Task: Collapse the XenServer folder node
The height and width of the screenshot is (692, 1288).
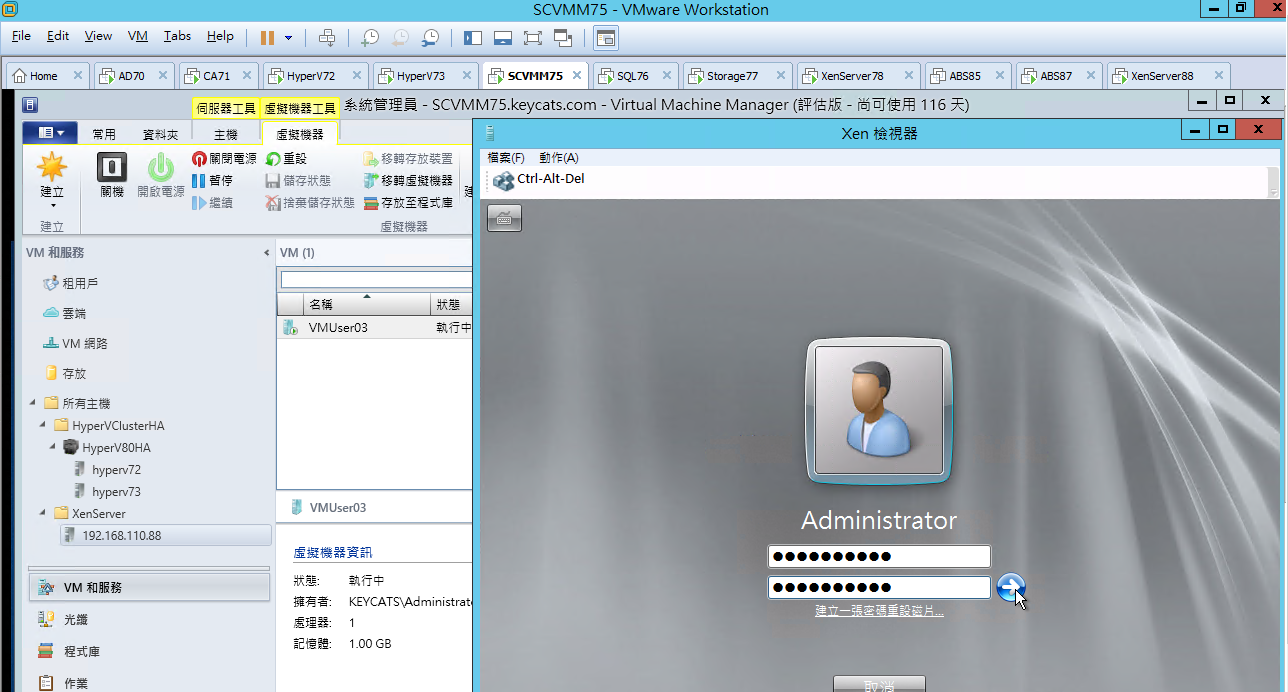Action: 43,513
